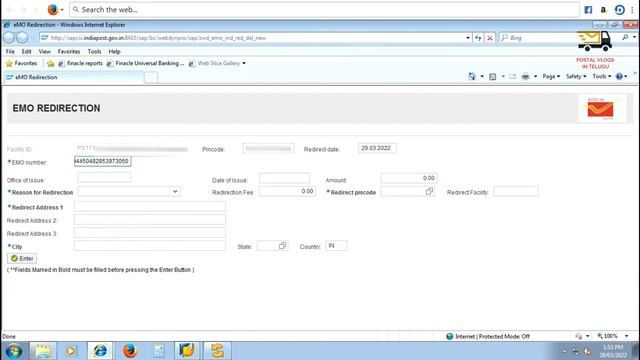The image size is (640, 360).
Task: Refresh the page using address bar icon
Action: coord(478,38)
